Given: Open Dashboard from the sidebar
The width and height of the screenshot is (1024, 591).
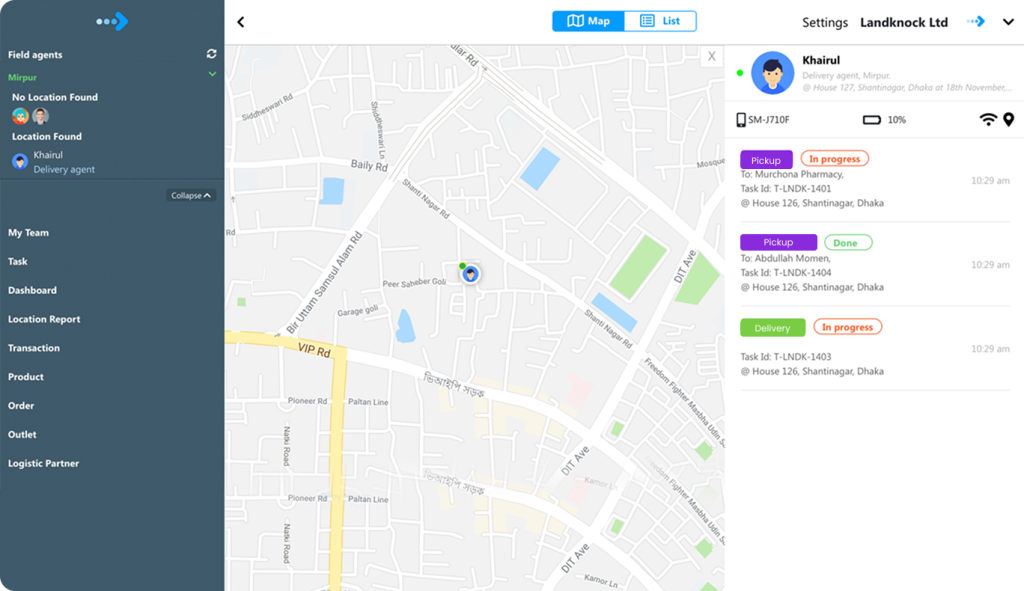Looking at the screenshot, I should click(x=32, y=290).
